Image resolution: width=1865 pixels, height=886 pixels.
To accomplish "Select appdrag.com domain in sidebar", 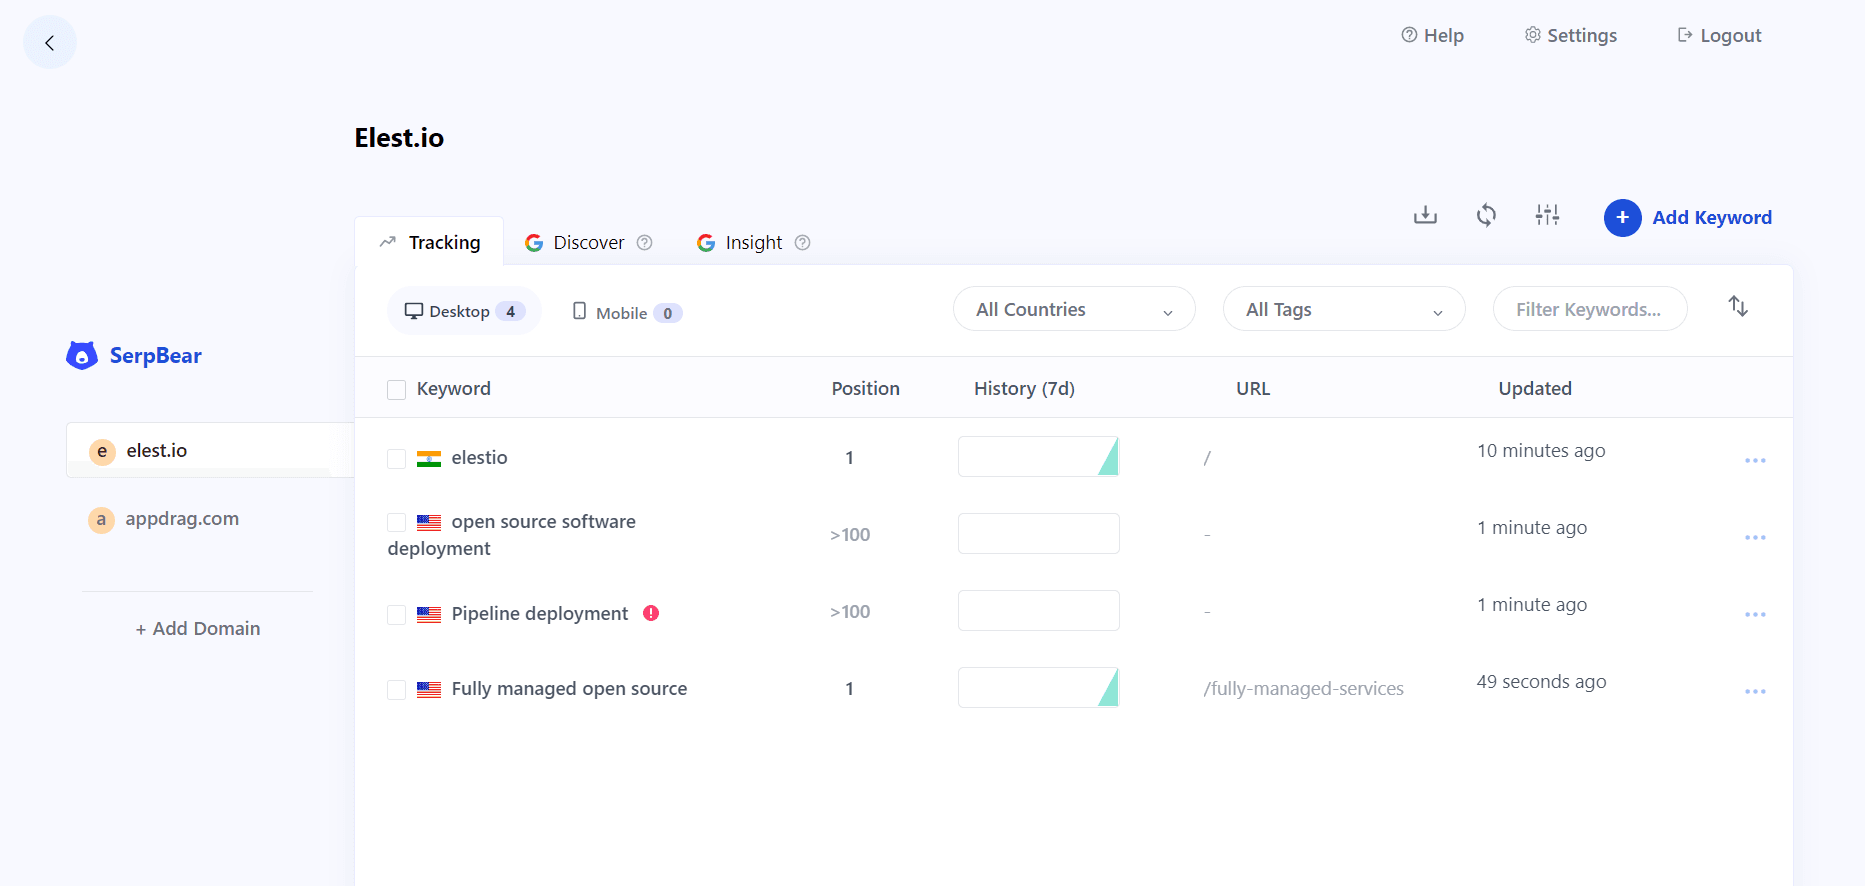I will coord(165,519).
